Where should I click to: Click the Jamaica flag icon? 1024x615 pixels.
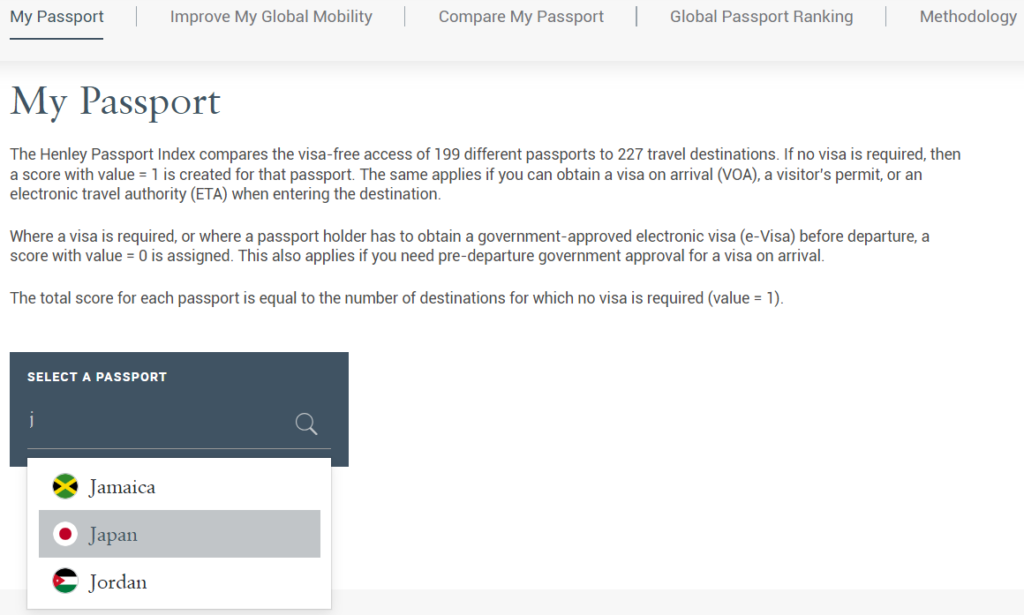(65, 486)
